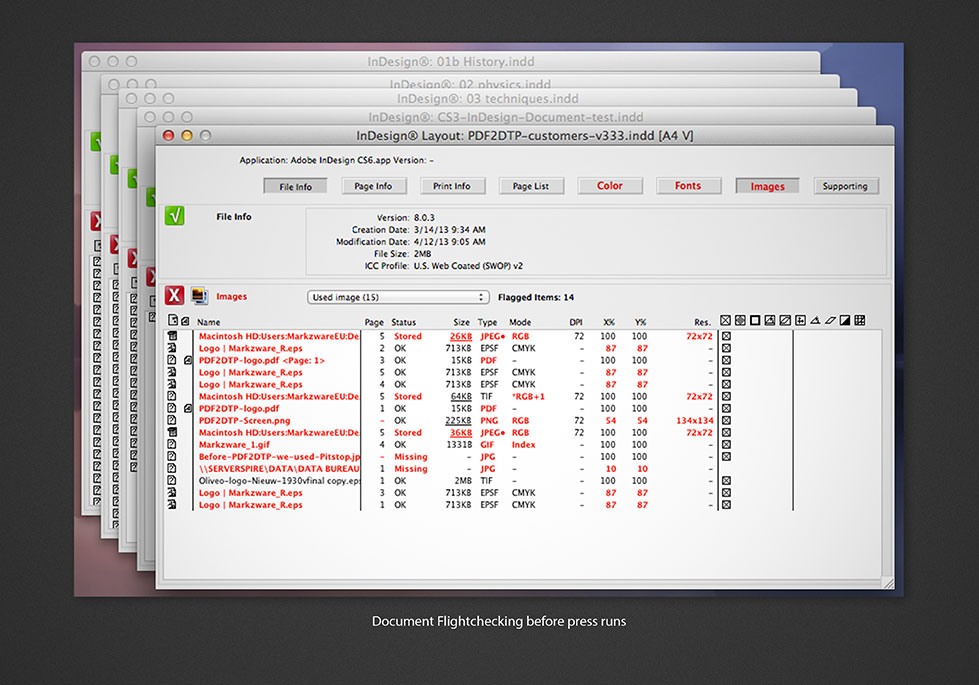The image size is (979, 685).
Task: Sort the list by the Status column header
Action: [x=404, y=323]
